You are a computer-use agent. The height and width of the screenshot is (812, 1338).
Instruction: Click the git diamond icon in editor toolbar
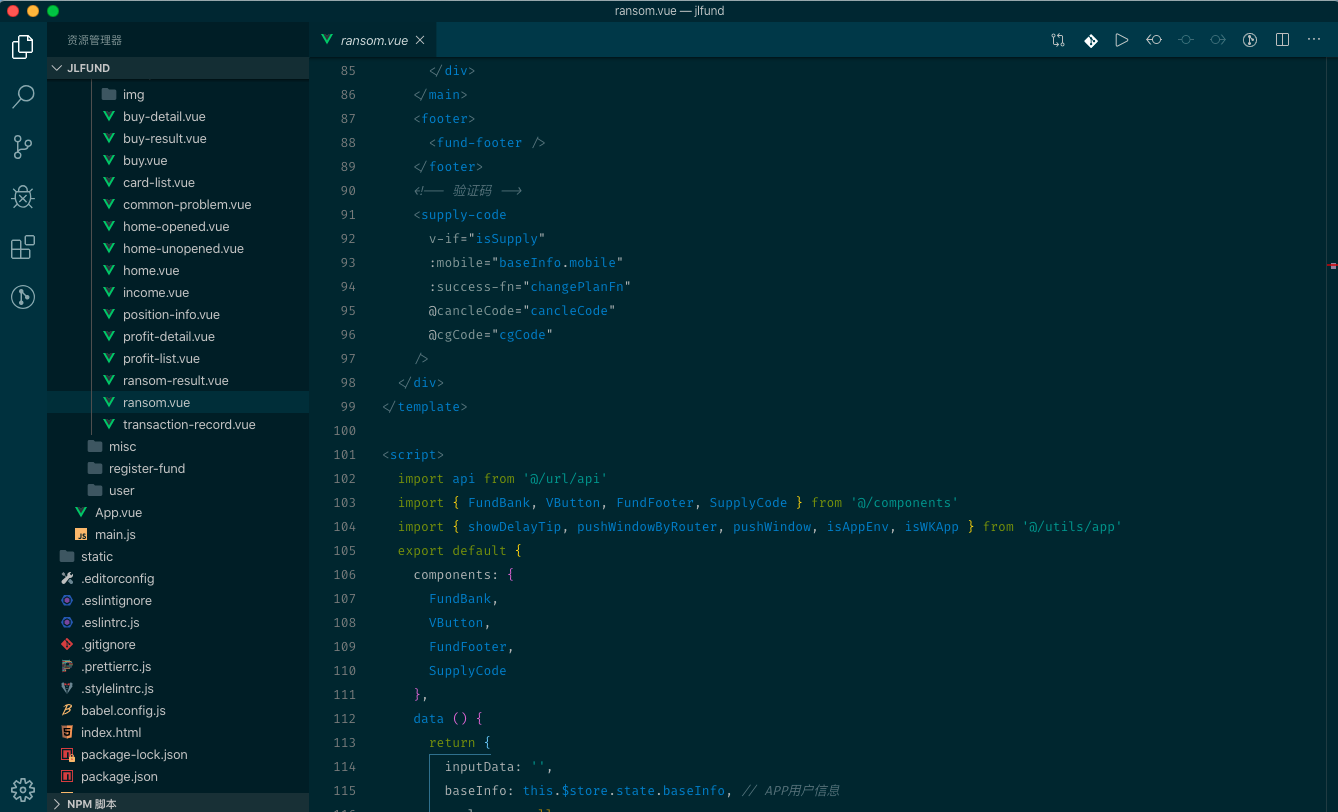(x=1090, y=40)
